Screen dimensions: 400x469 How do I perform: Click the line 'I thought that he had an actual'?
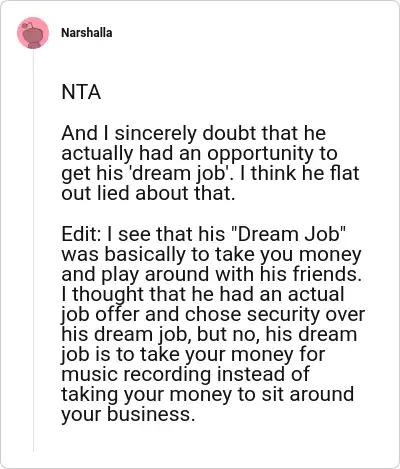click(203, 294)
